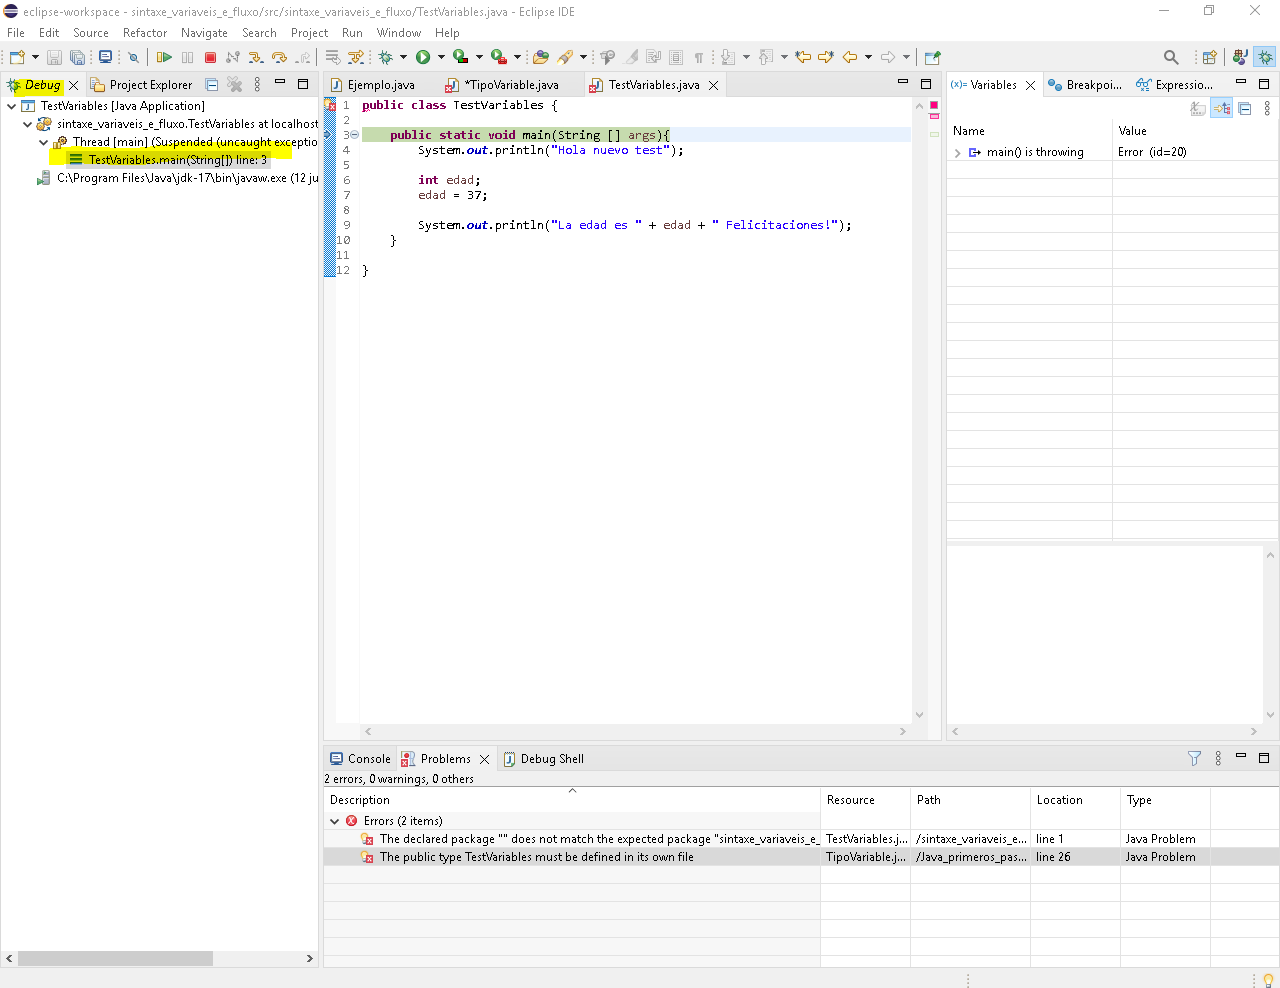This screenshot has height=988, width=1280.
Task: Toggle Word Wrap toolbar icon
Action: [653, 57]
